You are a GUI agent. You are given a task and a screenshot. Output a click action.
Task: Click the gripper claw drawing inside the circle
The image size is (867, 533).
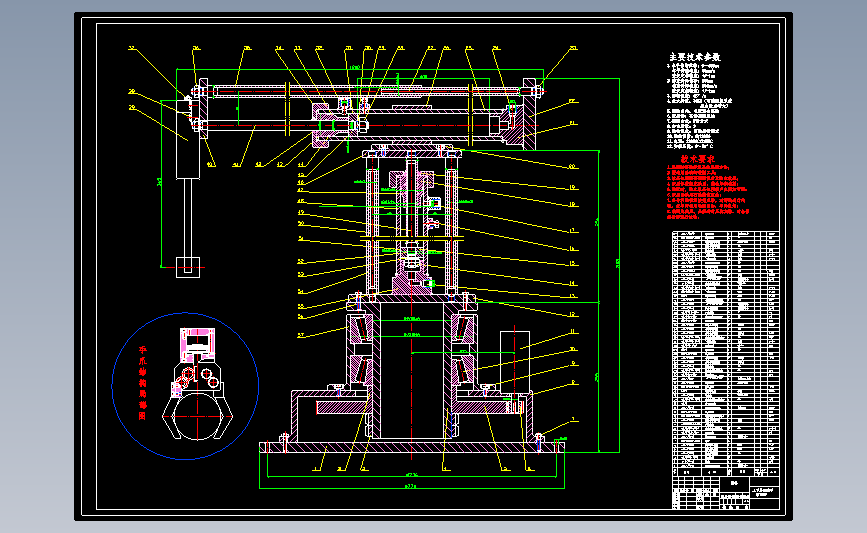(x=197, y=384)
